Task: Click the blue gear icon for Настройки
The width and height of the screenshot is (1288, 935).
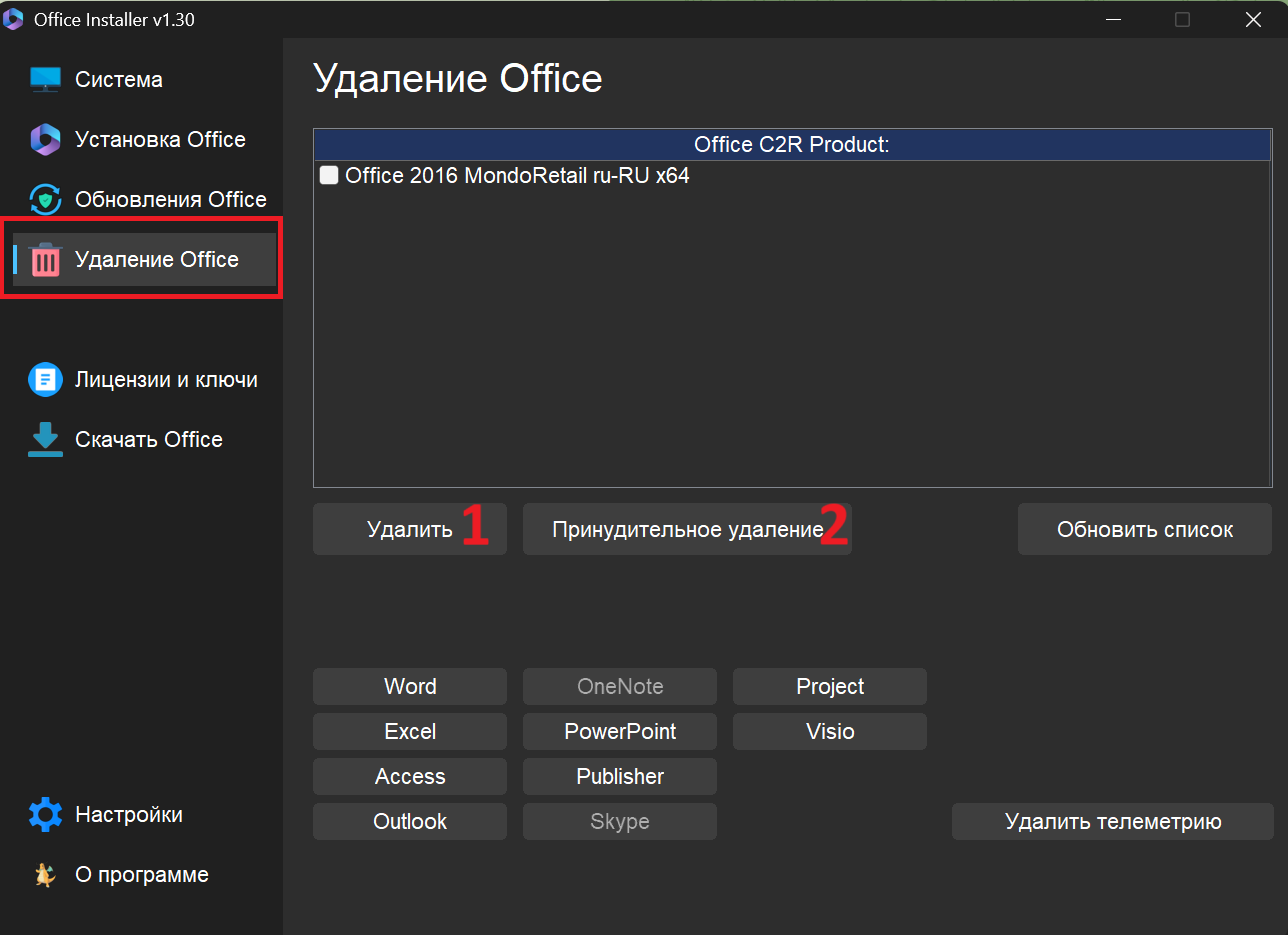Action: [x=45, y=815]
